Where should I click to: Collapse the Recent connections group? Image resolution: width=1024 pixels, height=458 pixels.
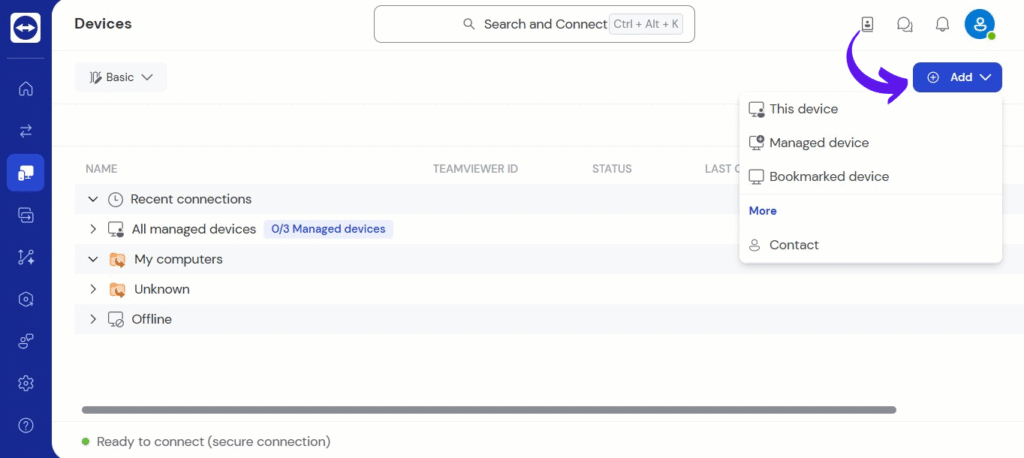click(93, 199)
